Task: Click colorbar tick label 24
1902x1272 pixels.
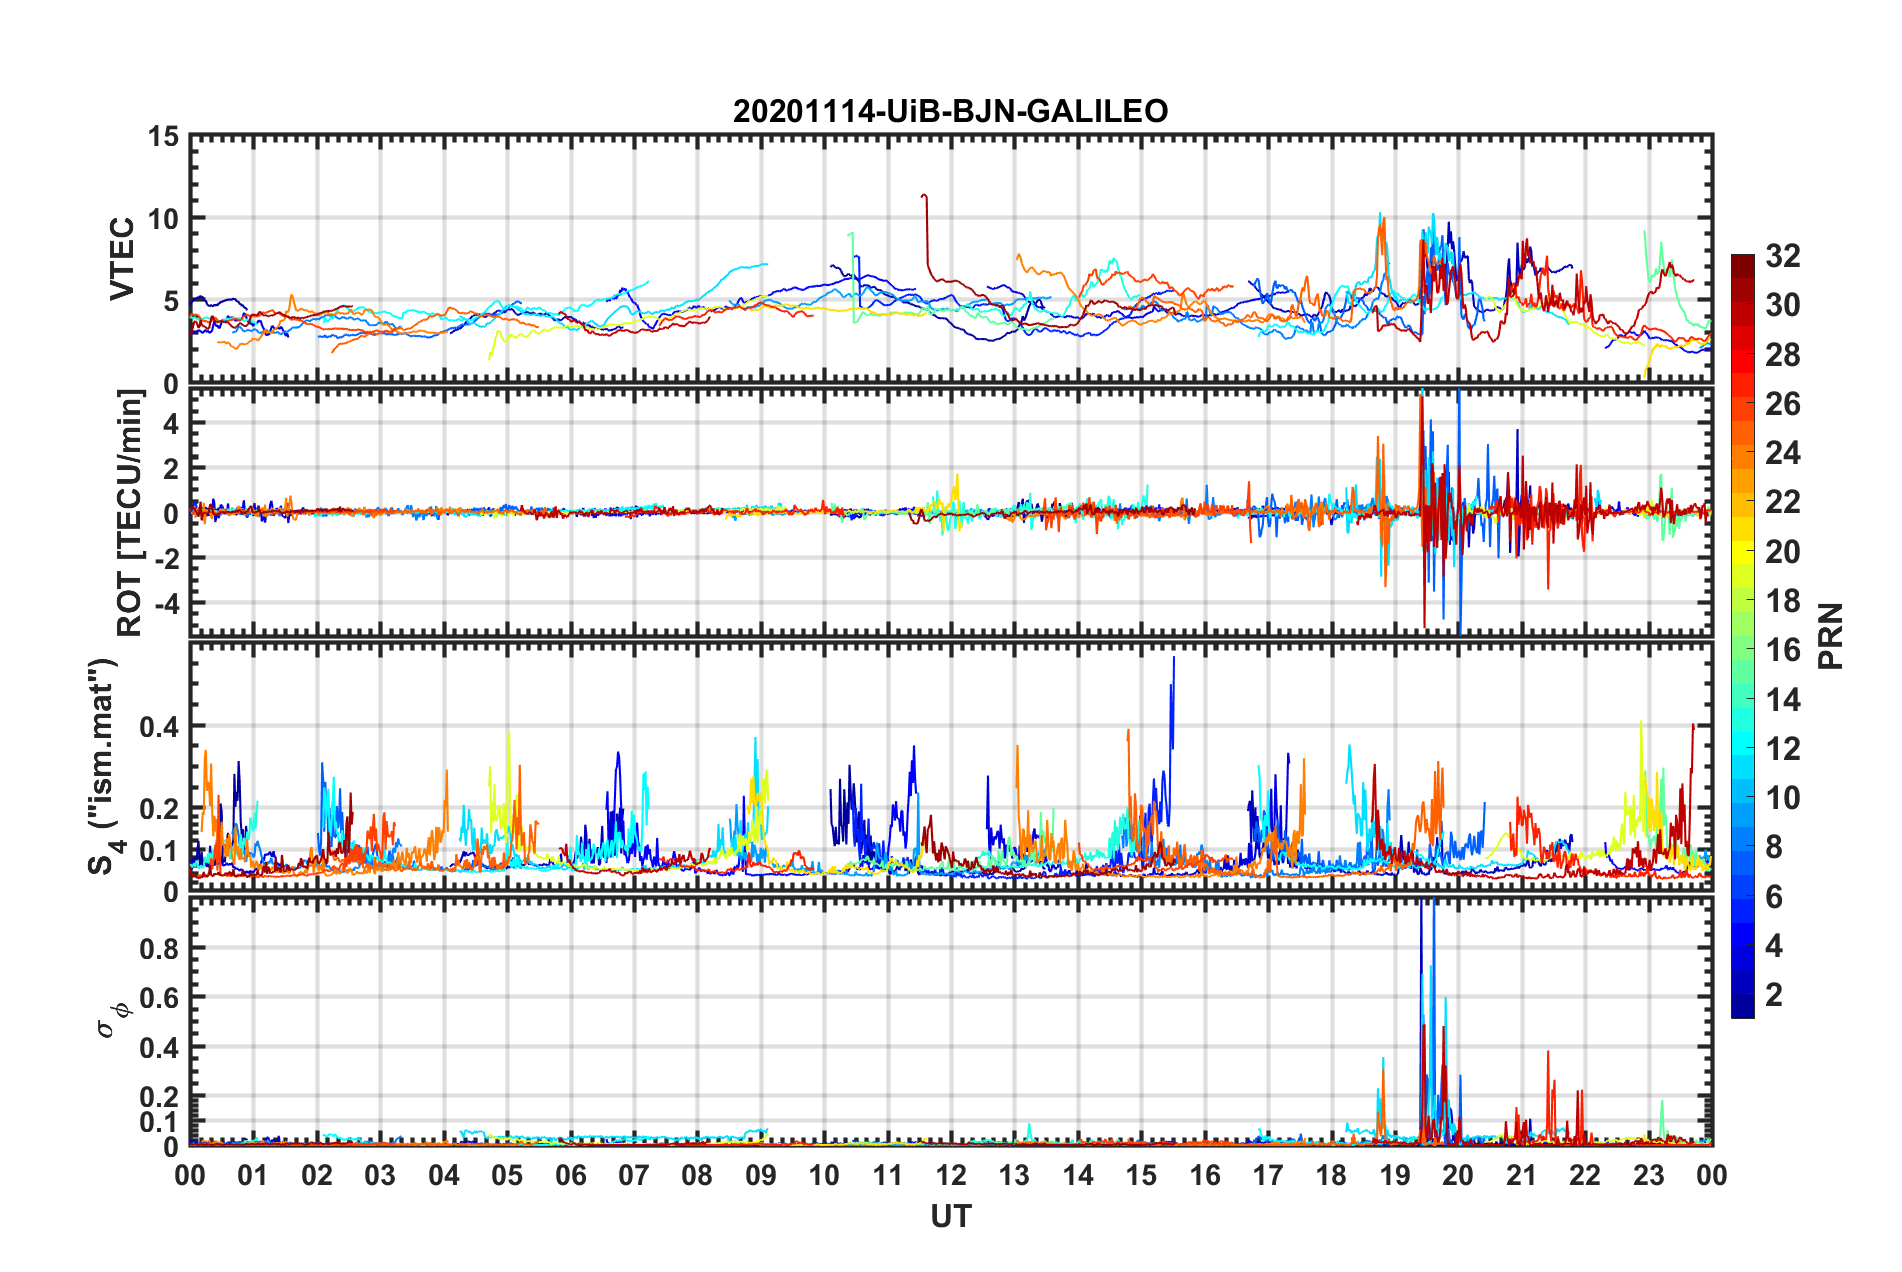Action: click(1782, 453)
